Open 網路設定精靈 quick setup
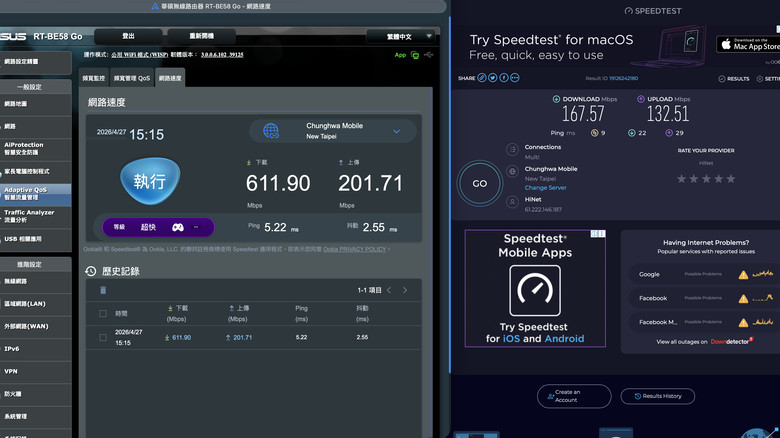This screenshot has height=438, width=780. (35, 62)
